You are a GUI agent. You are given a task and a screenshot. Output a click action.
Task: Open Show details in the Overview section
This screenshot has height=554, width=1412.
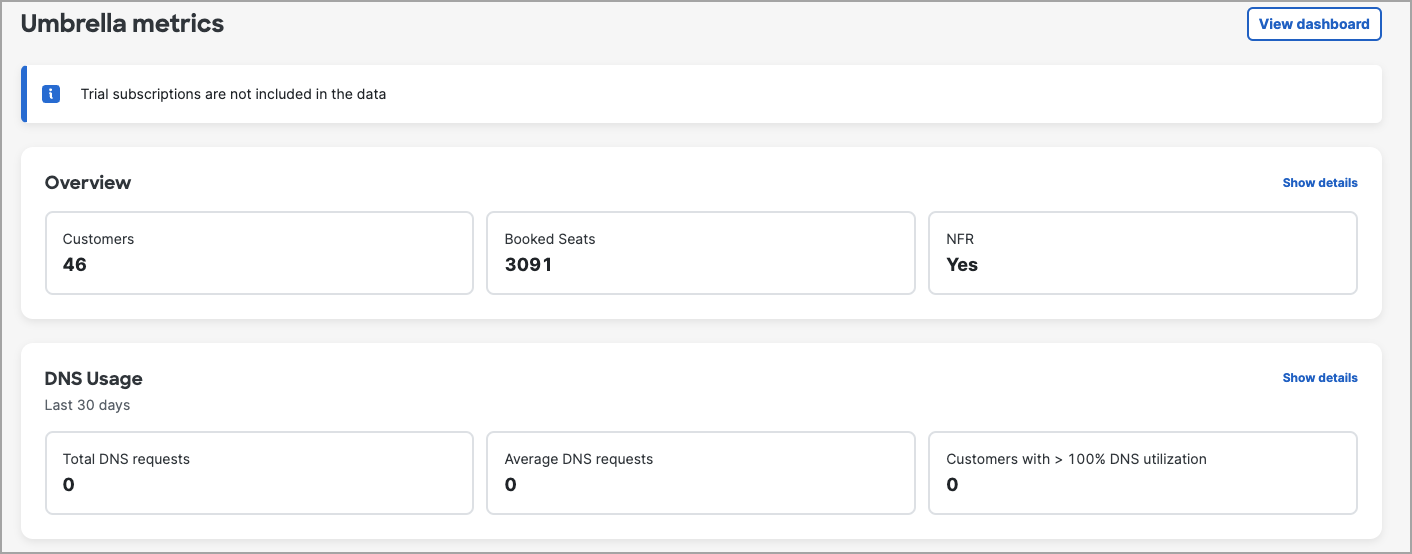pyautogui.click(x=1320, y=183)
